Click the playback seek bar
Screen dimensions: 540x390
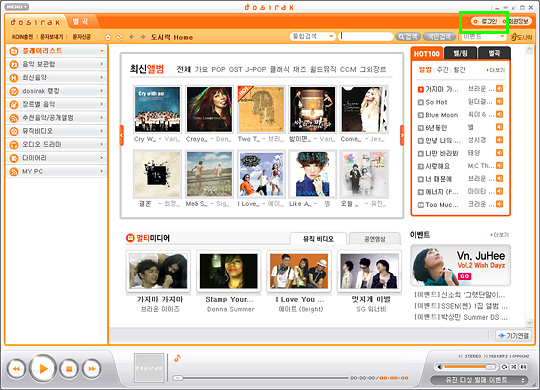pos(261,378)
